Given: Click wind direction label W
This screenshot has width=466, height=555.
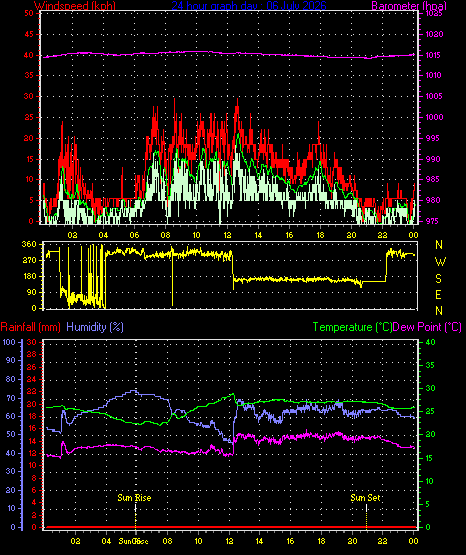Looking at the screenshot, I should click(440, 262).
